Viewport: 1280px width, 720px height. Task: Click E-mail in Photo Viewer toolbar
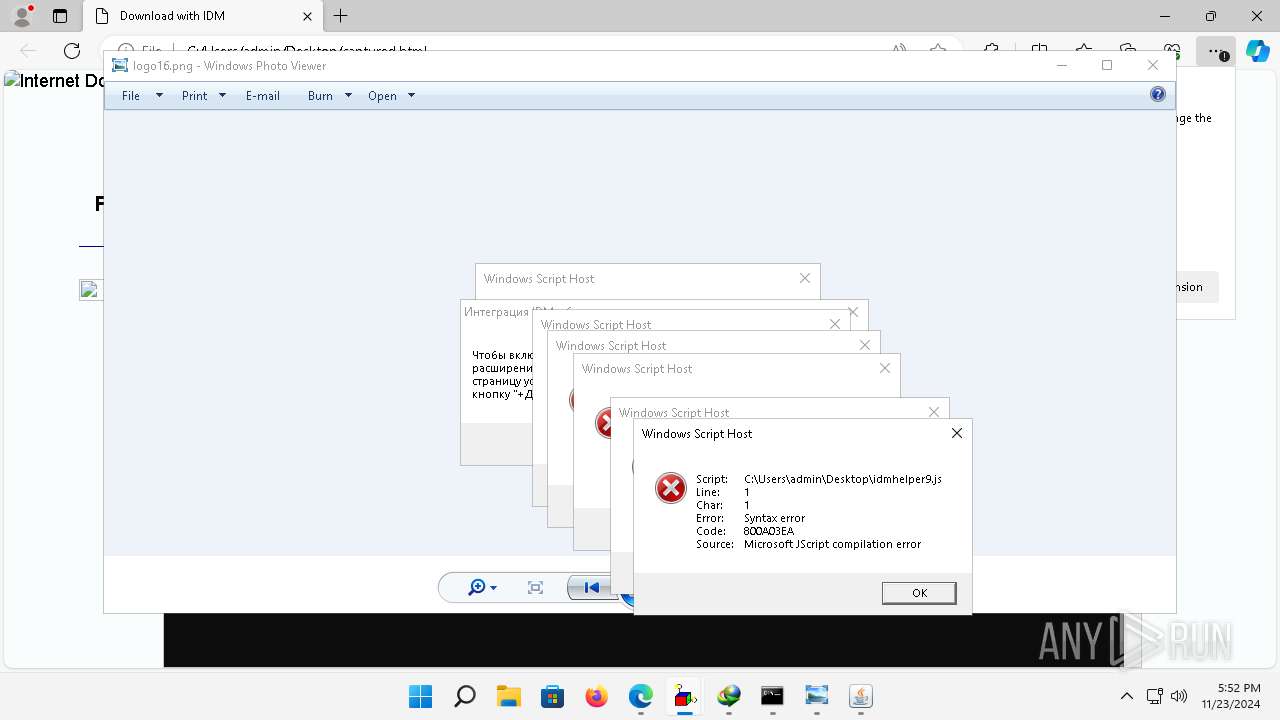pyautogui.click(x=263, y=96)
